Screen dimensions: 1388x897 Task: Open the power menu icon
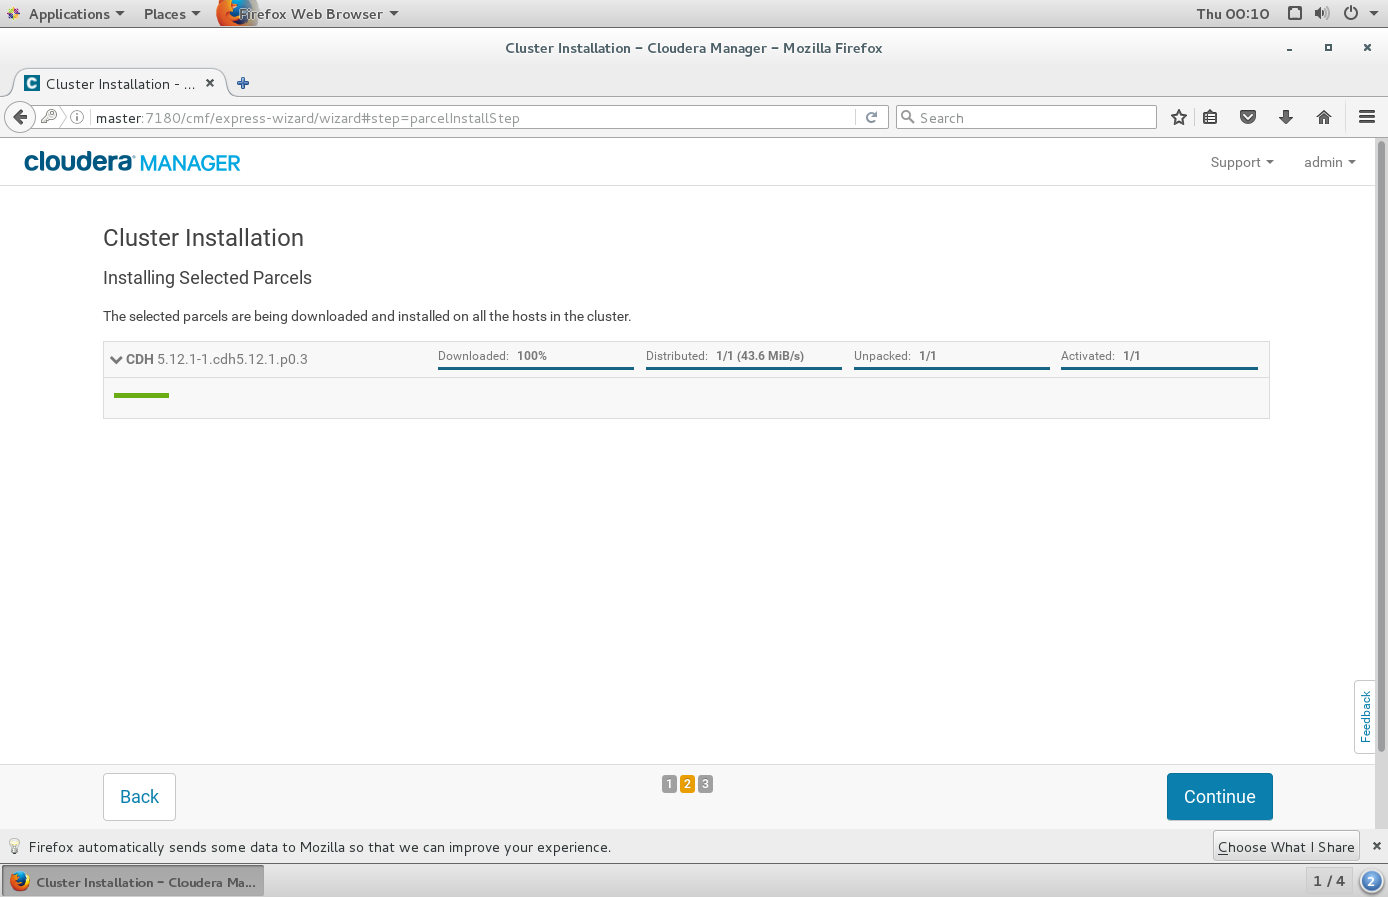click(1351, 13)
